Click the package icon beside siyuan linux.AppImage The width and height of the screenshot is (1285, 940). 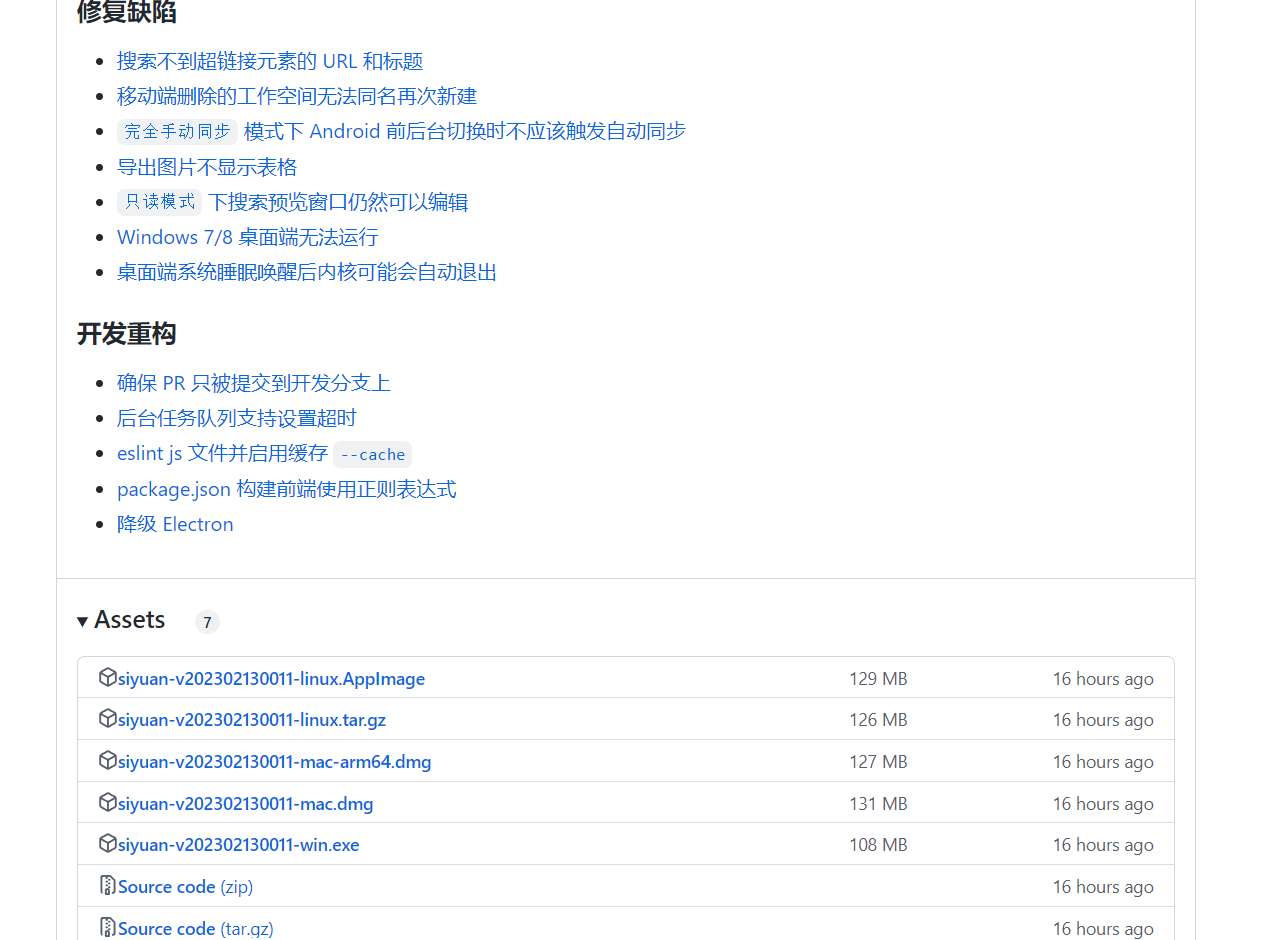[108, 678]
